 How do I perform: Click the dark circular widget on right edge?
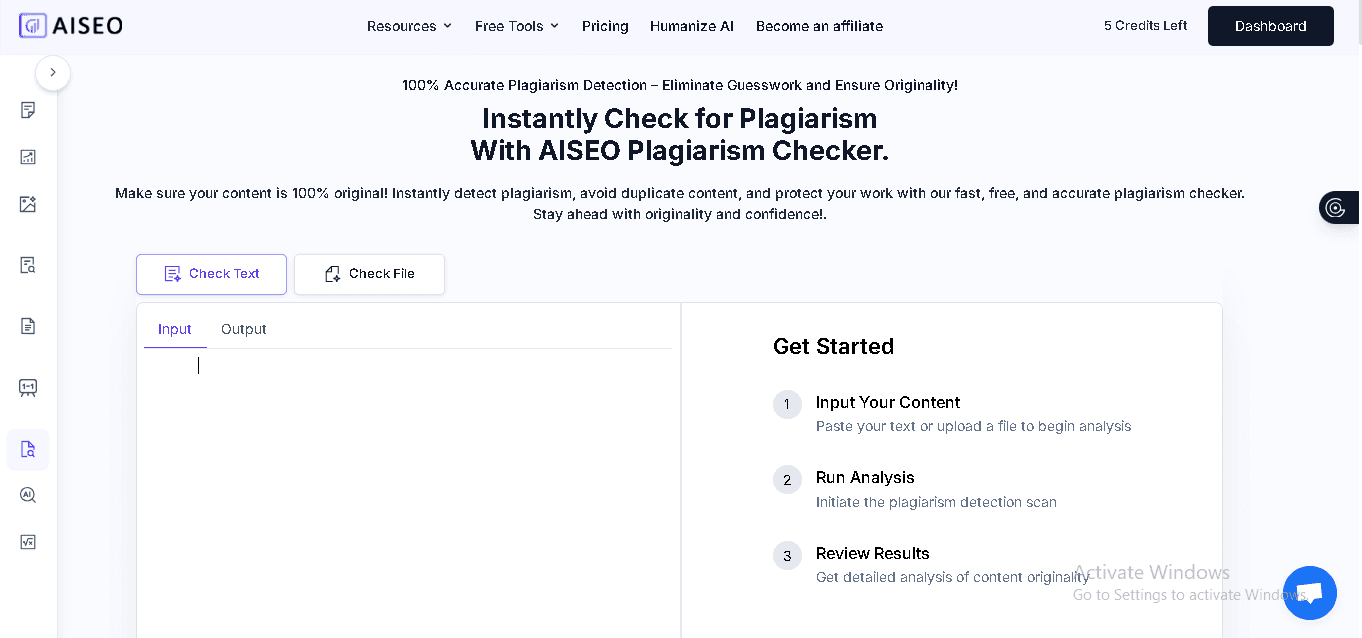click(x=1340, y=207)
